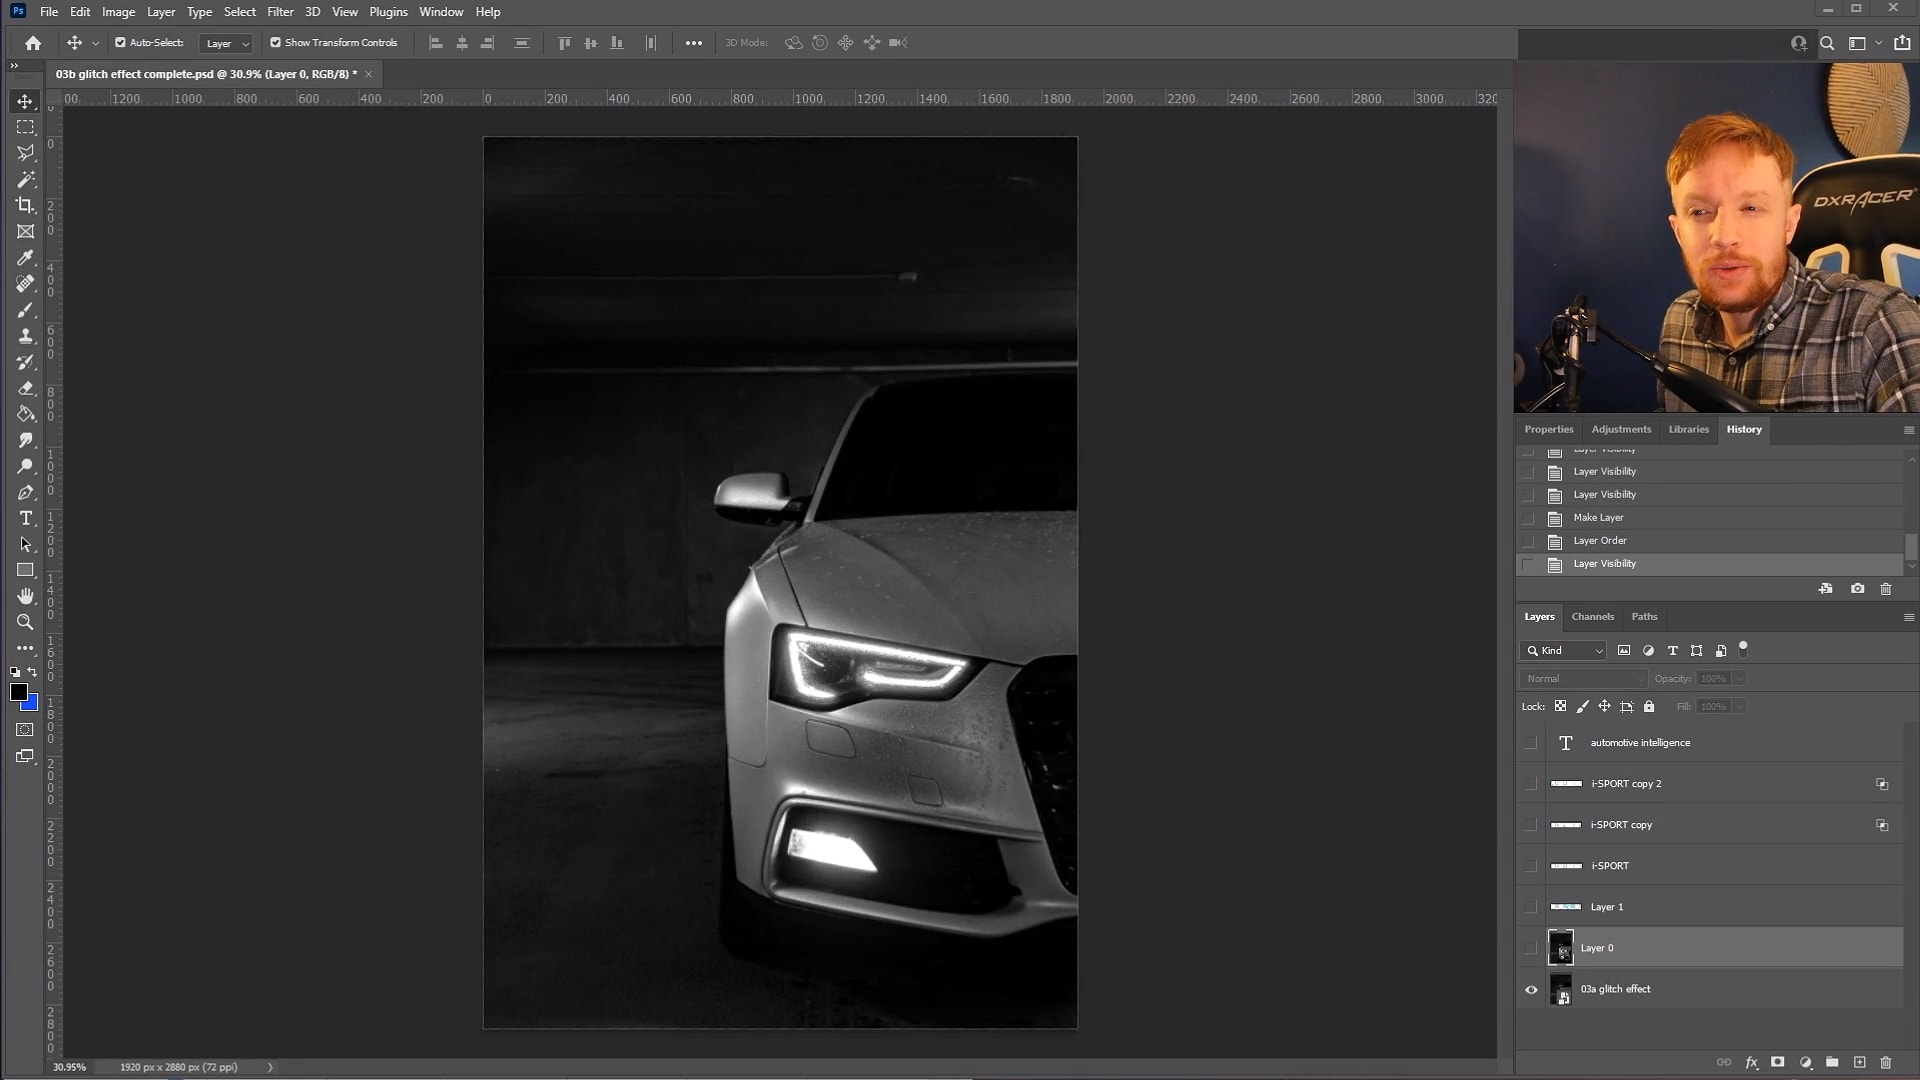Image resolution: width=1920 pixels, height=1080 pixels.
Task: Open the Kind filter dropdown
Action: (1565, 651)
